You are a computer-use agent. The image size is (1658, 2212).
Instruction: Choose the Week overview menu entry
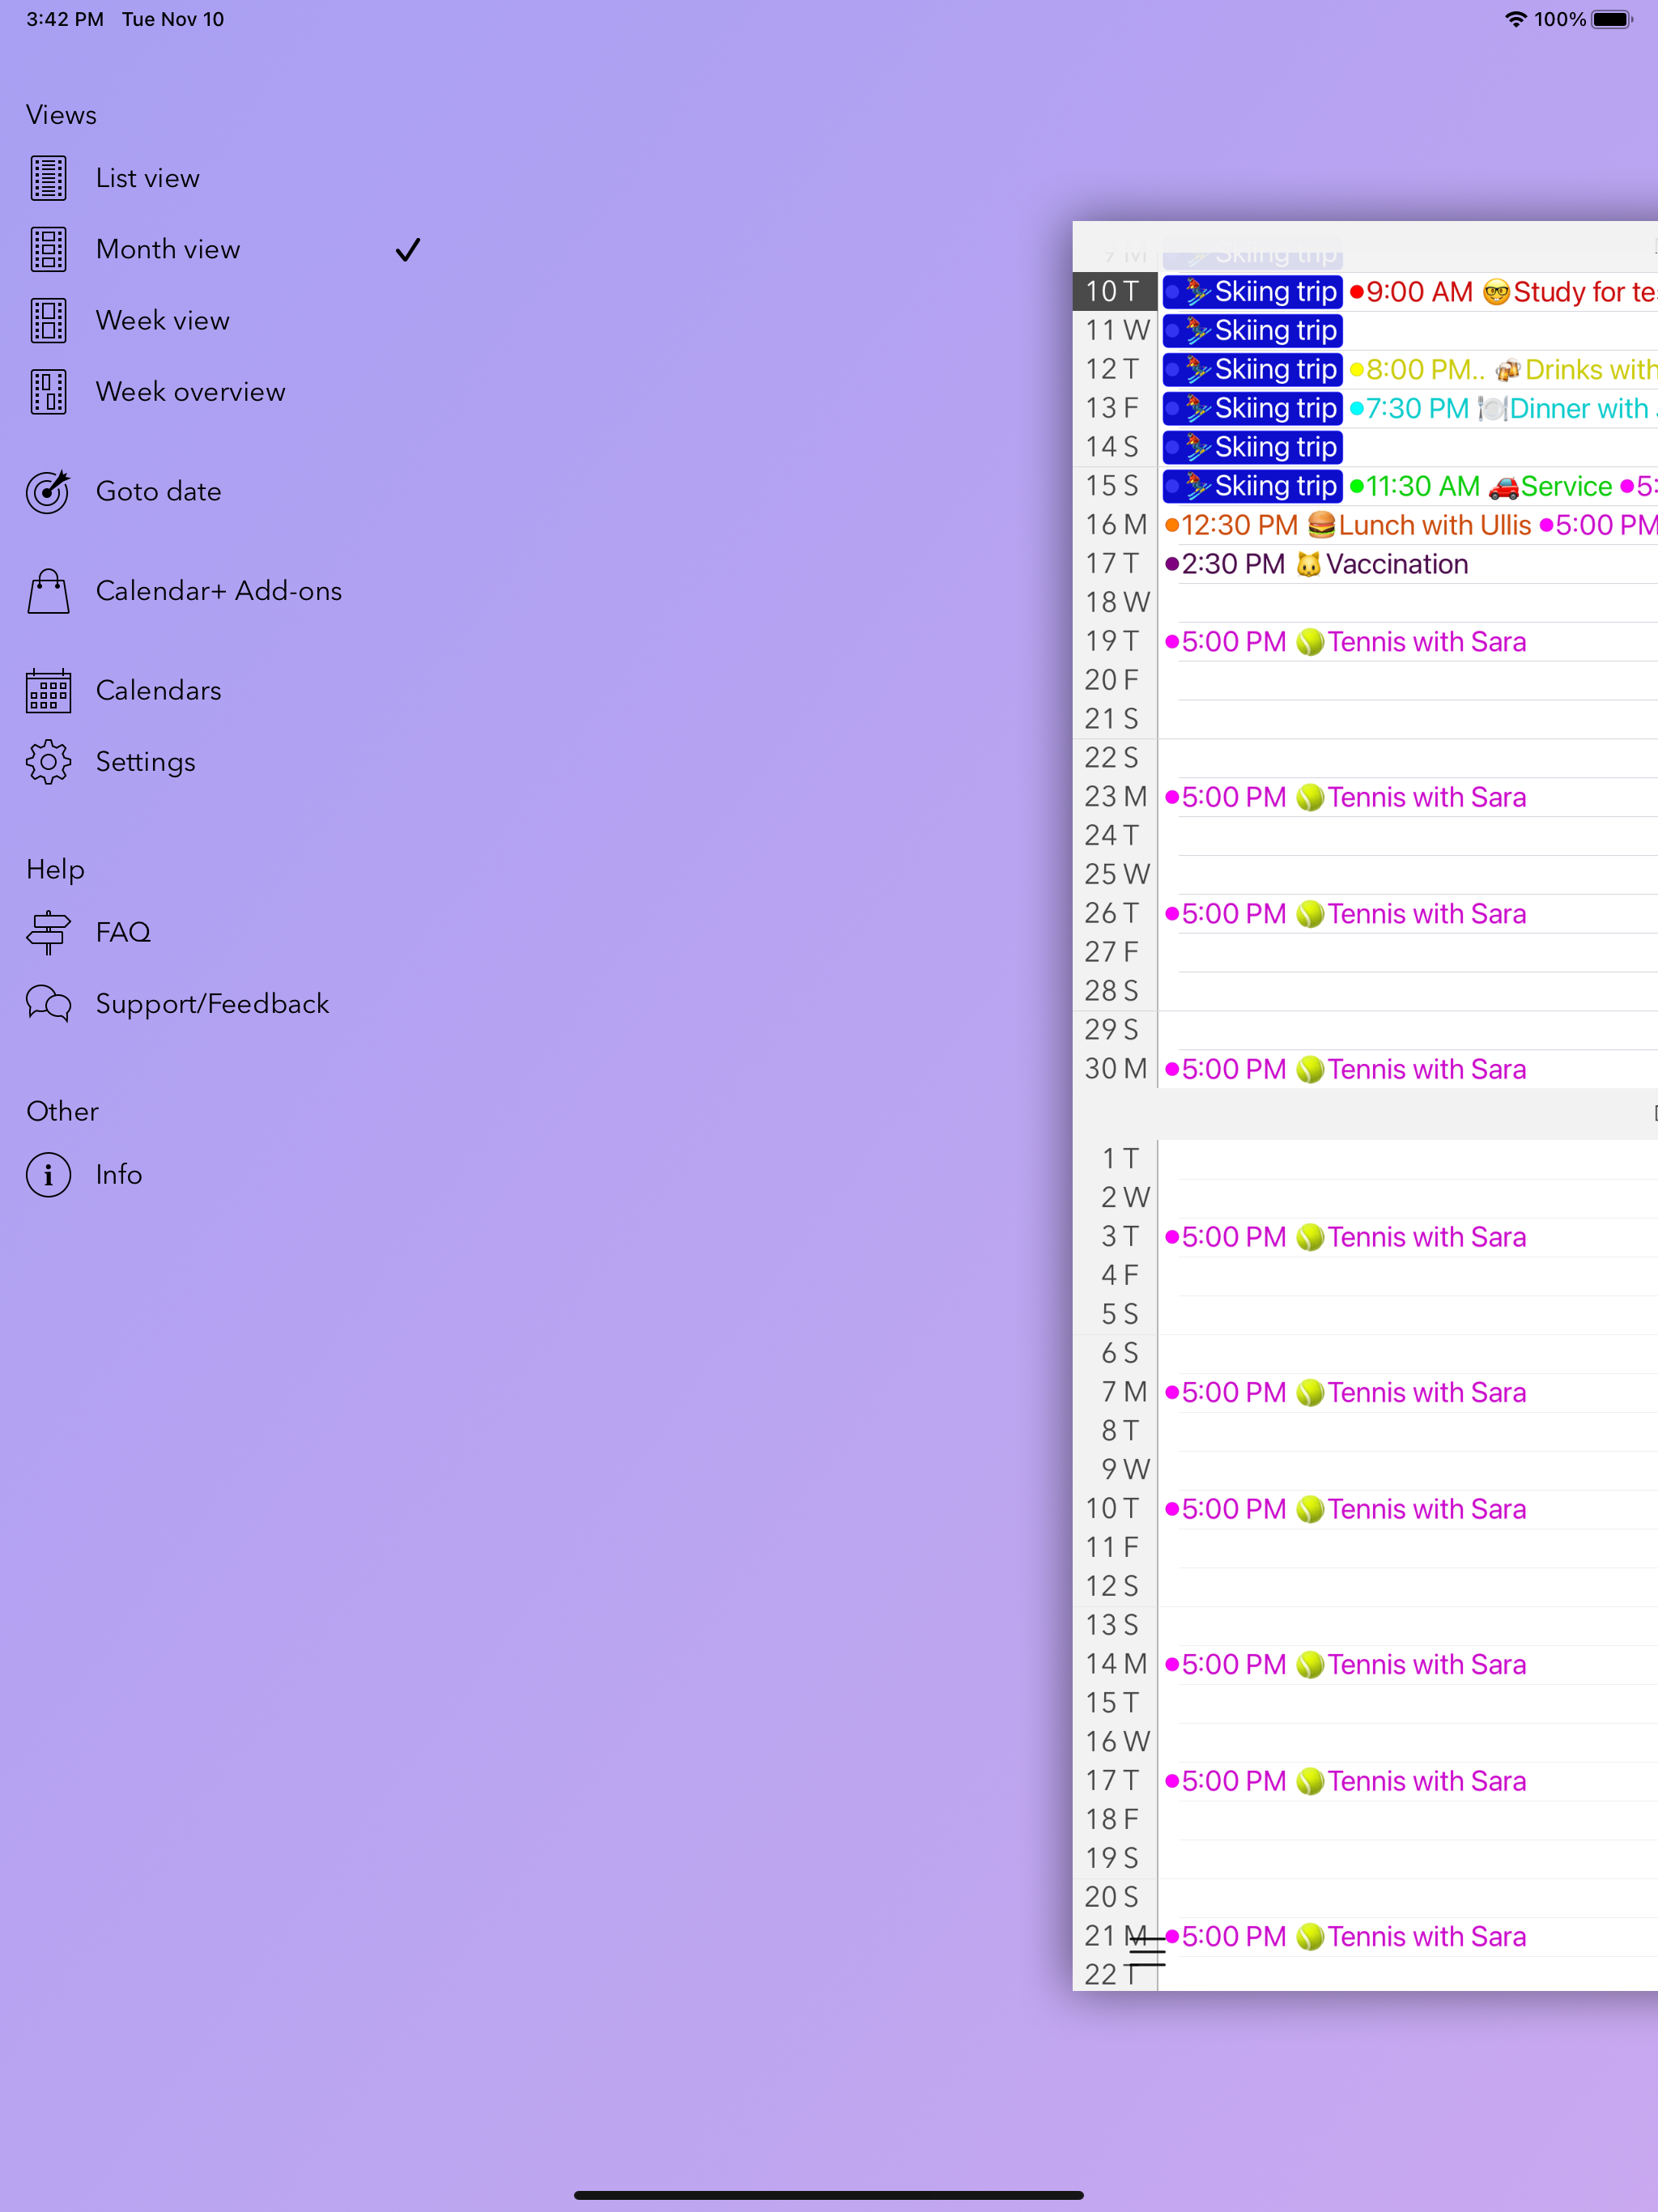click(x=190, y=391)
